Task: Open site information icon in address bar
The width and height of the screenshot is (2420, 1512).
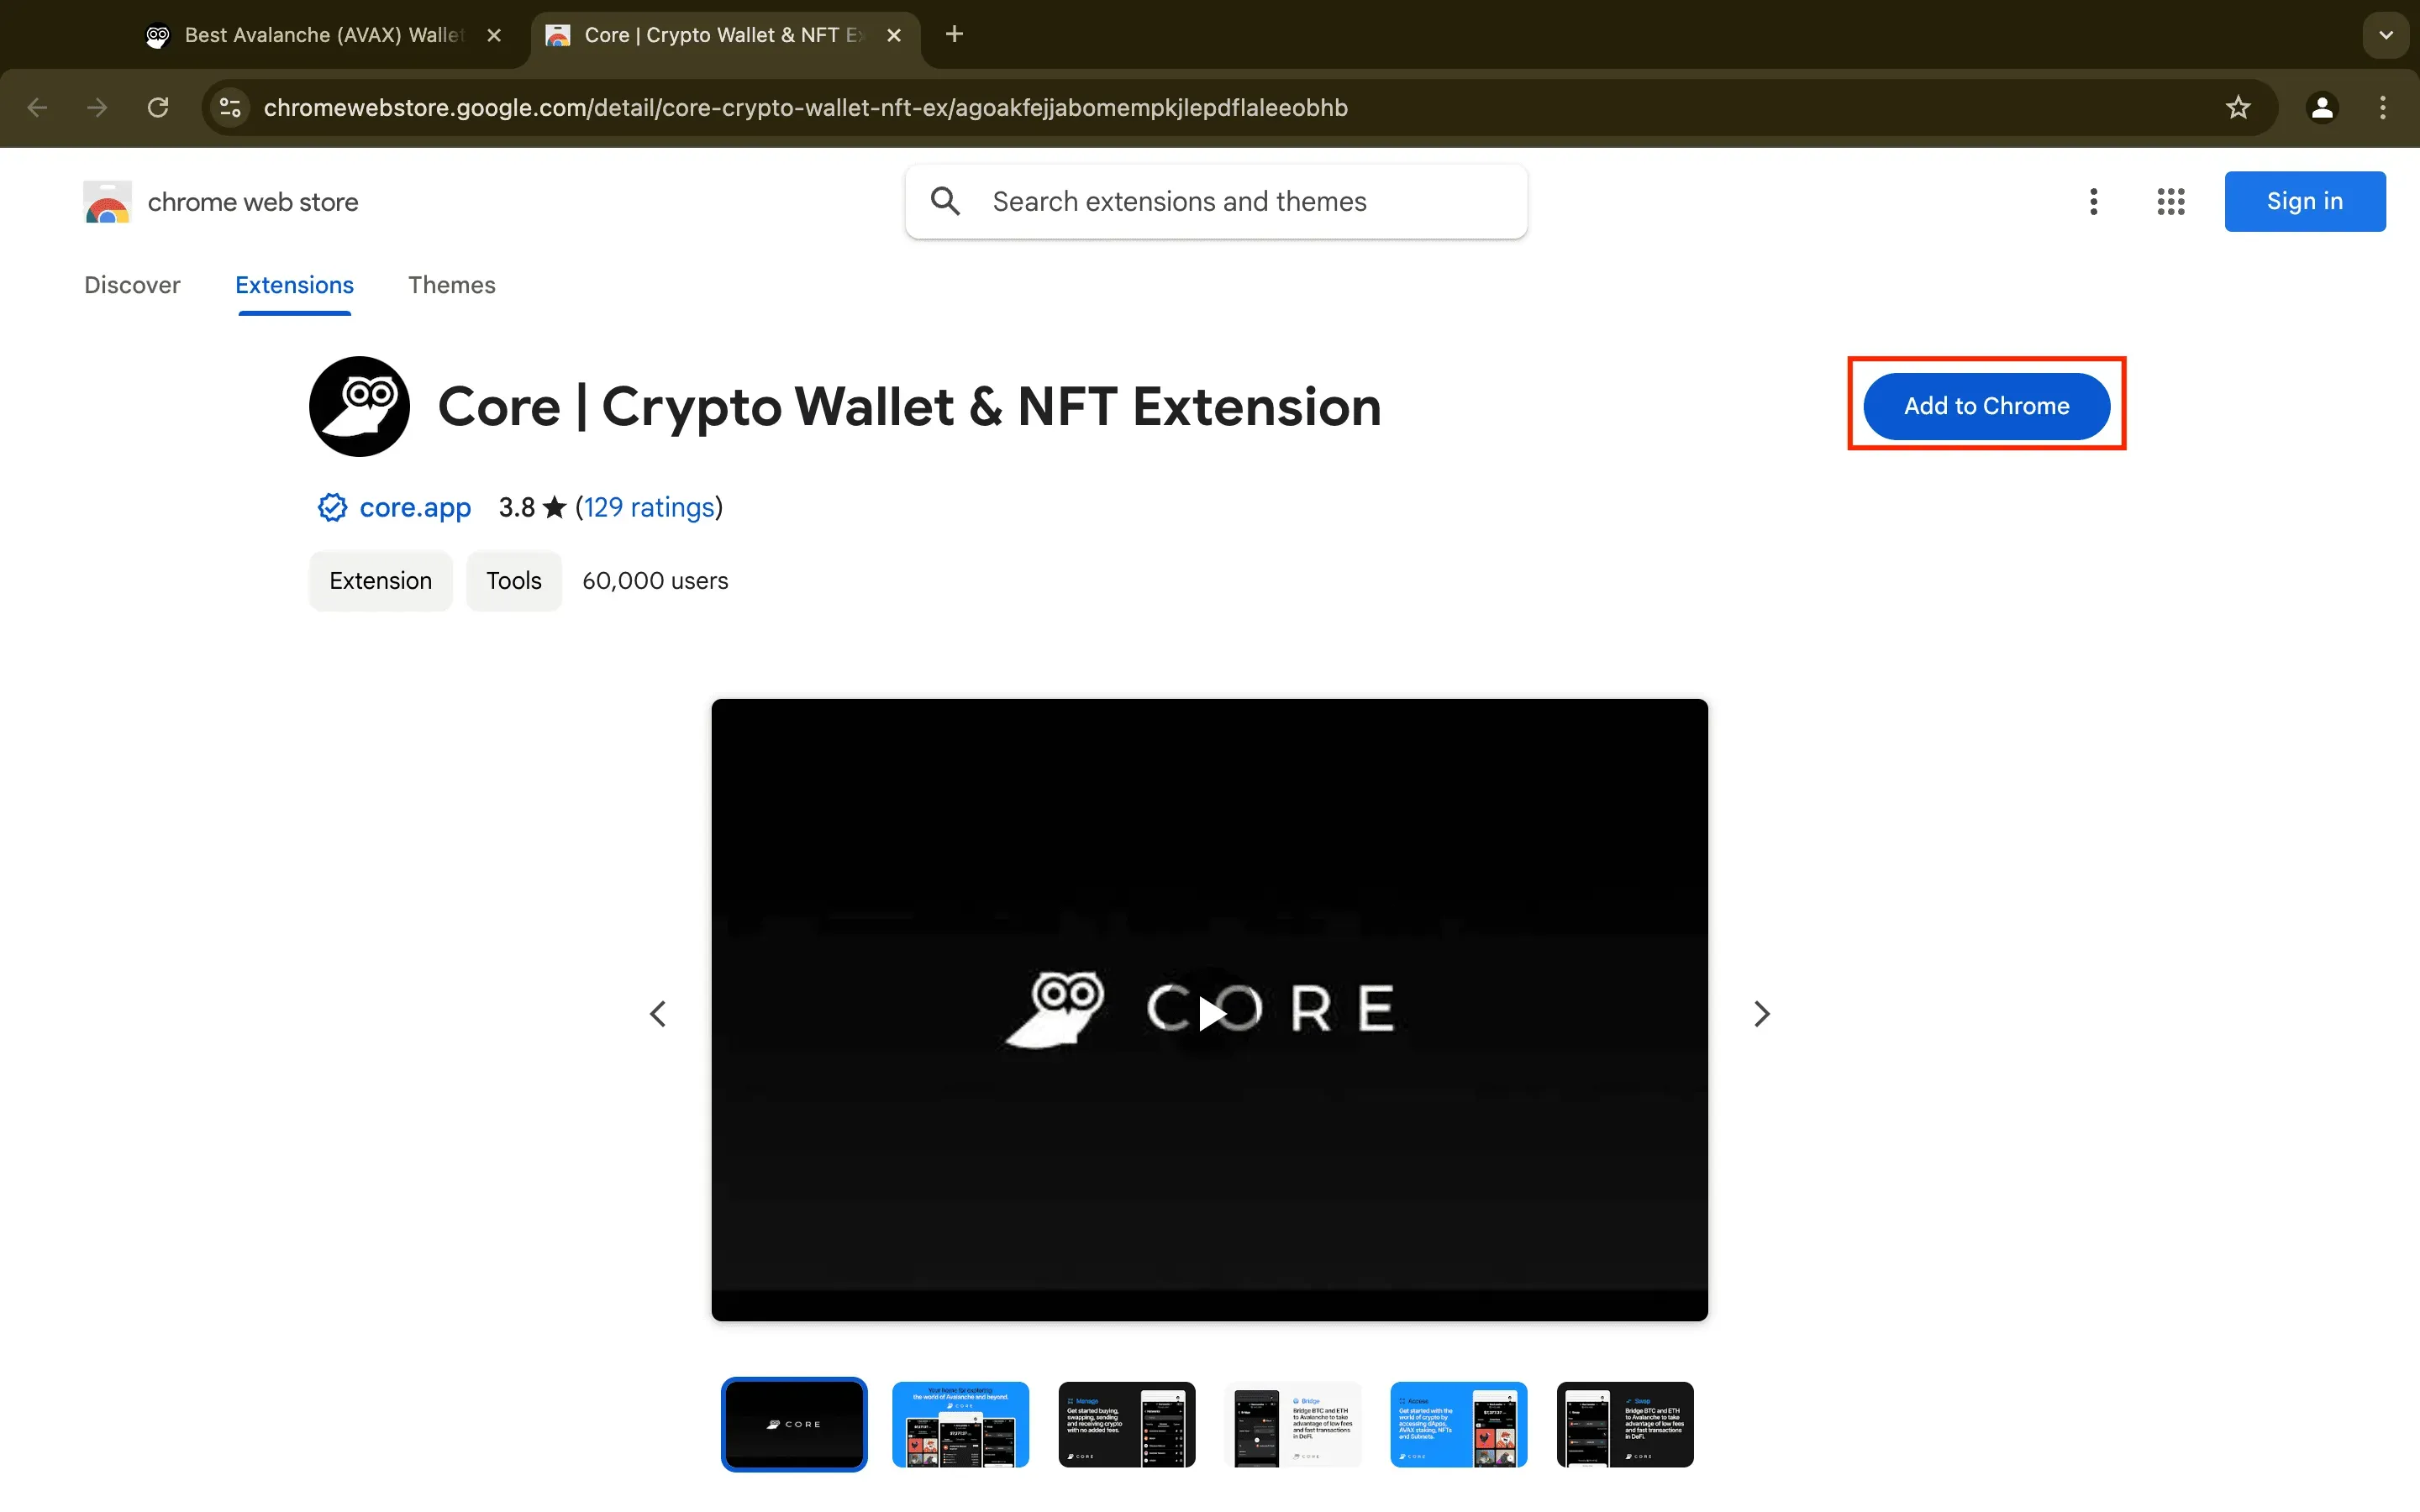Action: pyautogui.click(x=231, y=108)
